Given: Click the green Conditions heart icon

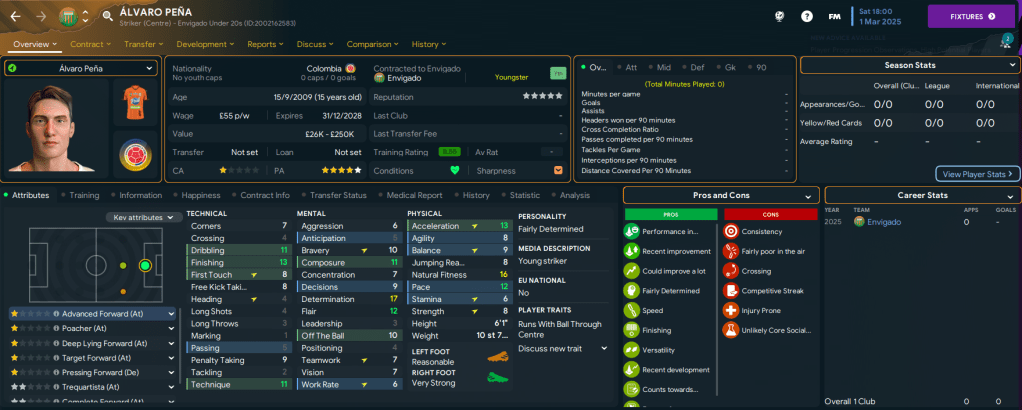Looking at the screenshot, I should pyautogui.click(x=455, y=170).
